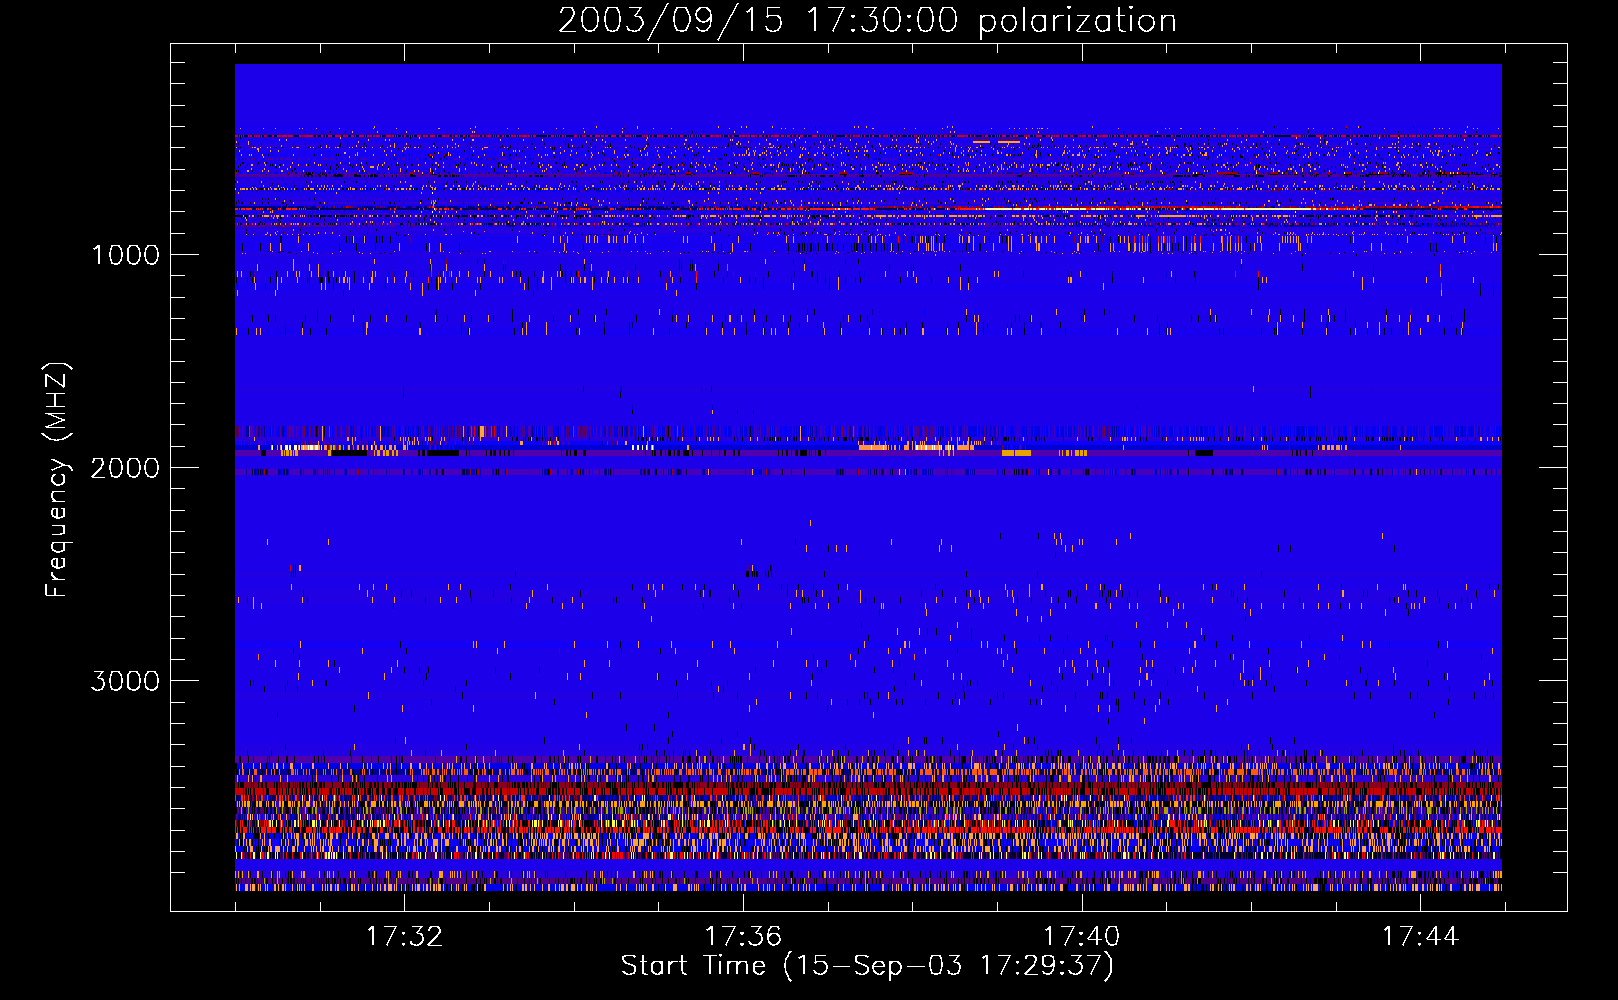Click the 17:40 time tick label
1618x1000 pixels.
[1082, 937]
